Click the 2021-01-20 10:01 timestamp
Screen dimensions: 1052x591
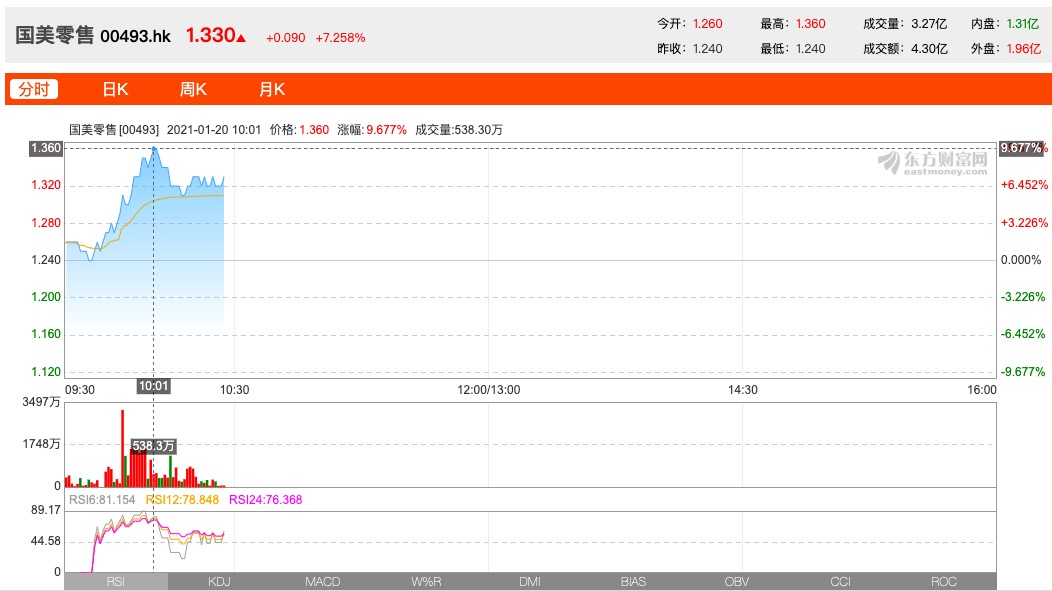[x=214, y=129]
